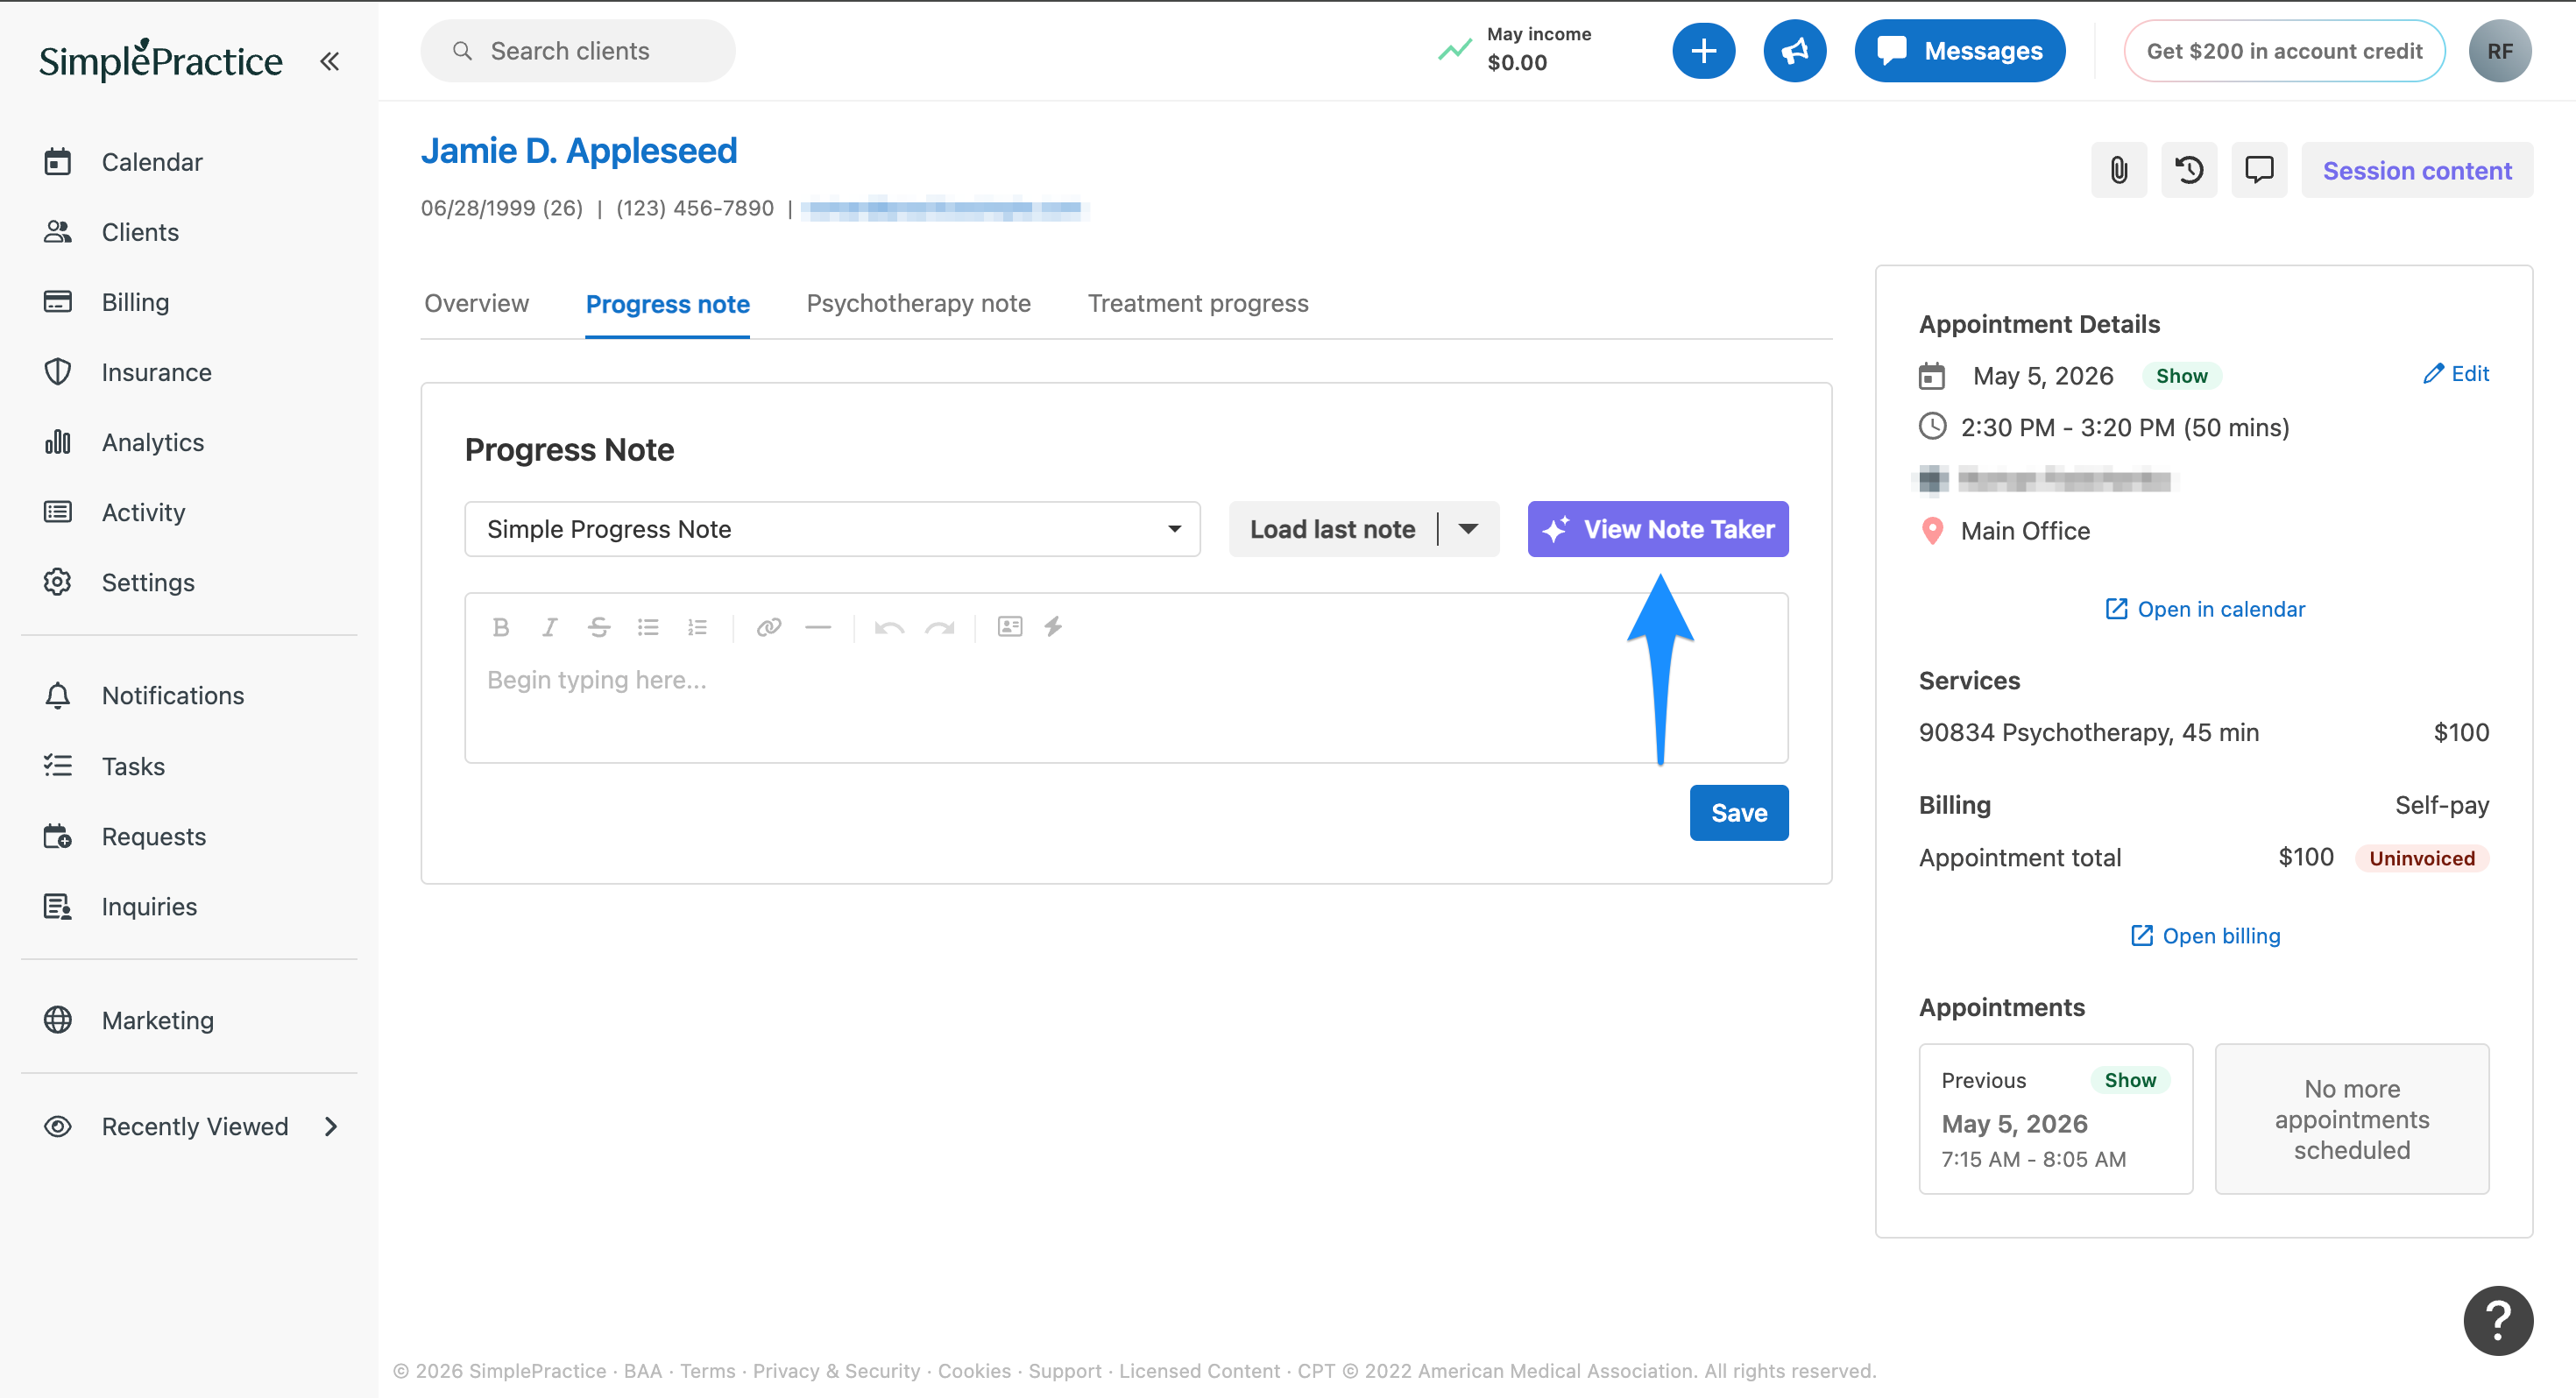Image resolution: width=2576 pixels, height=1398 pixels.
Task: Click Get $200 in account credit
Action: pos(2284,51)
